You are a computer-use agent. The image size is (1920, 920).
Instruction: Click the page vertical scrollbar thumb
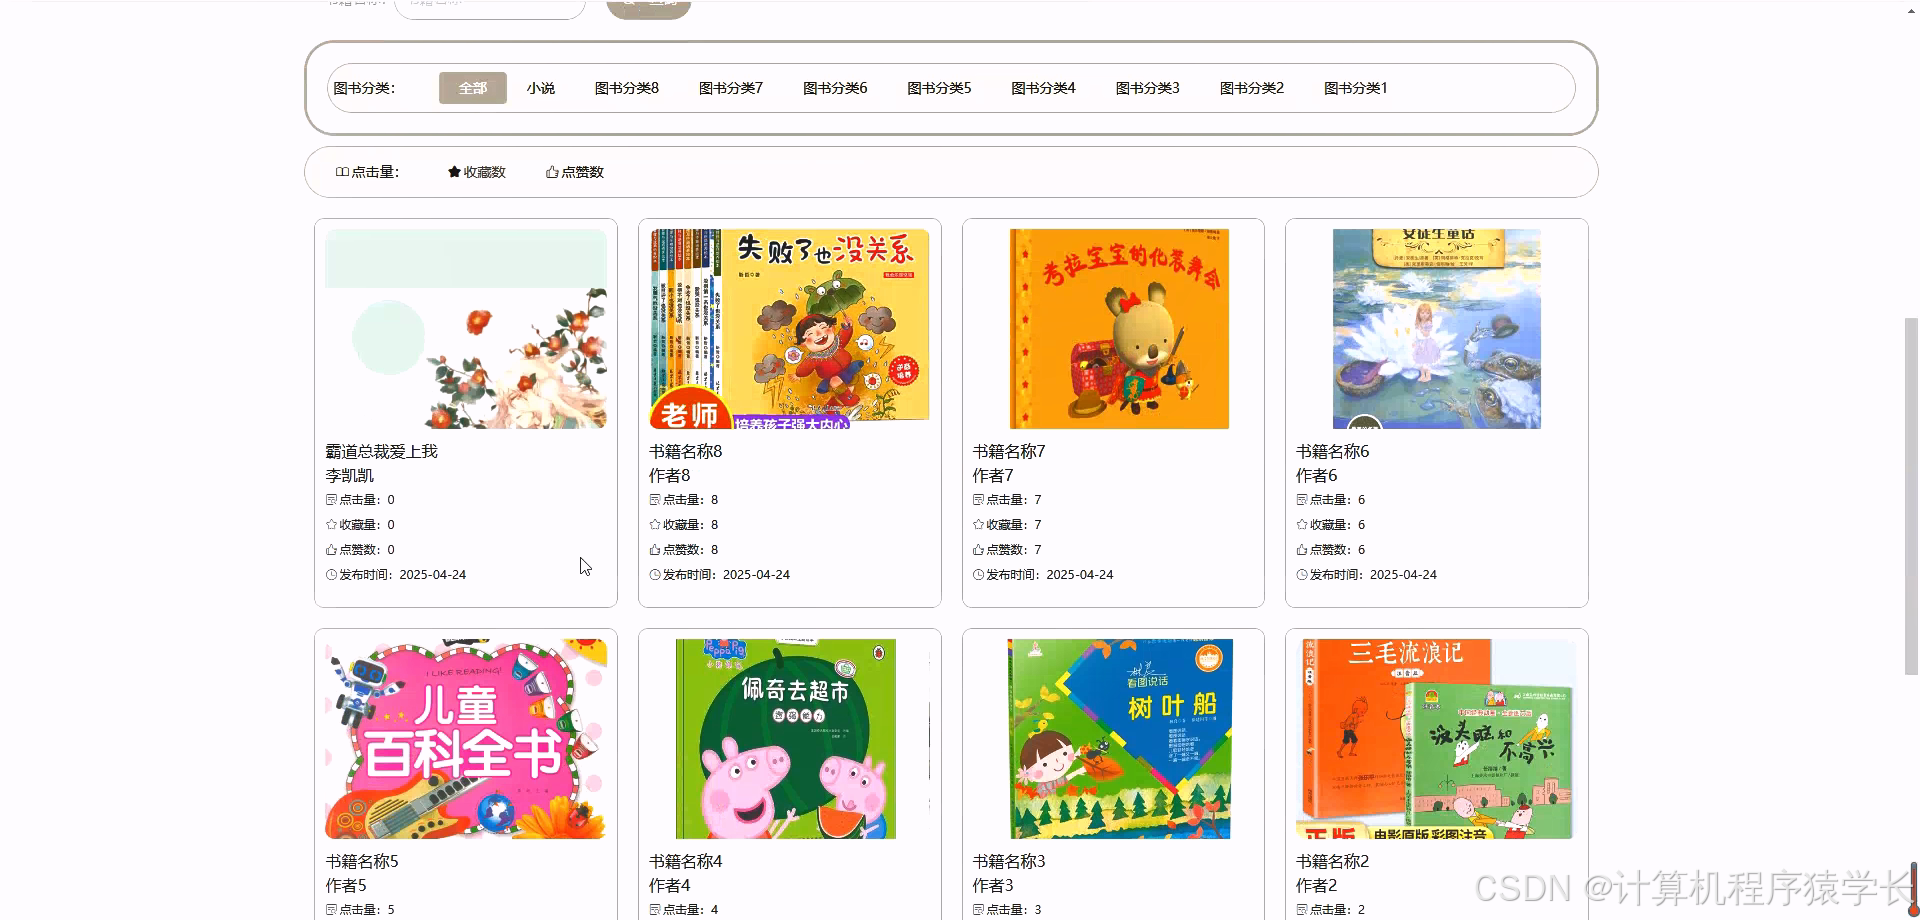1911,497
